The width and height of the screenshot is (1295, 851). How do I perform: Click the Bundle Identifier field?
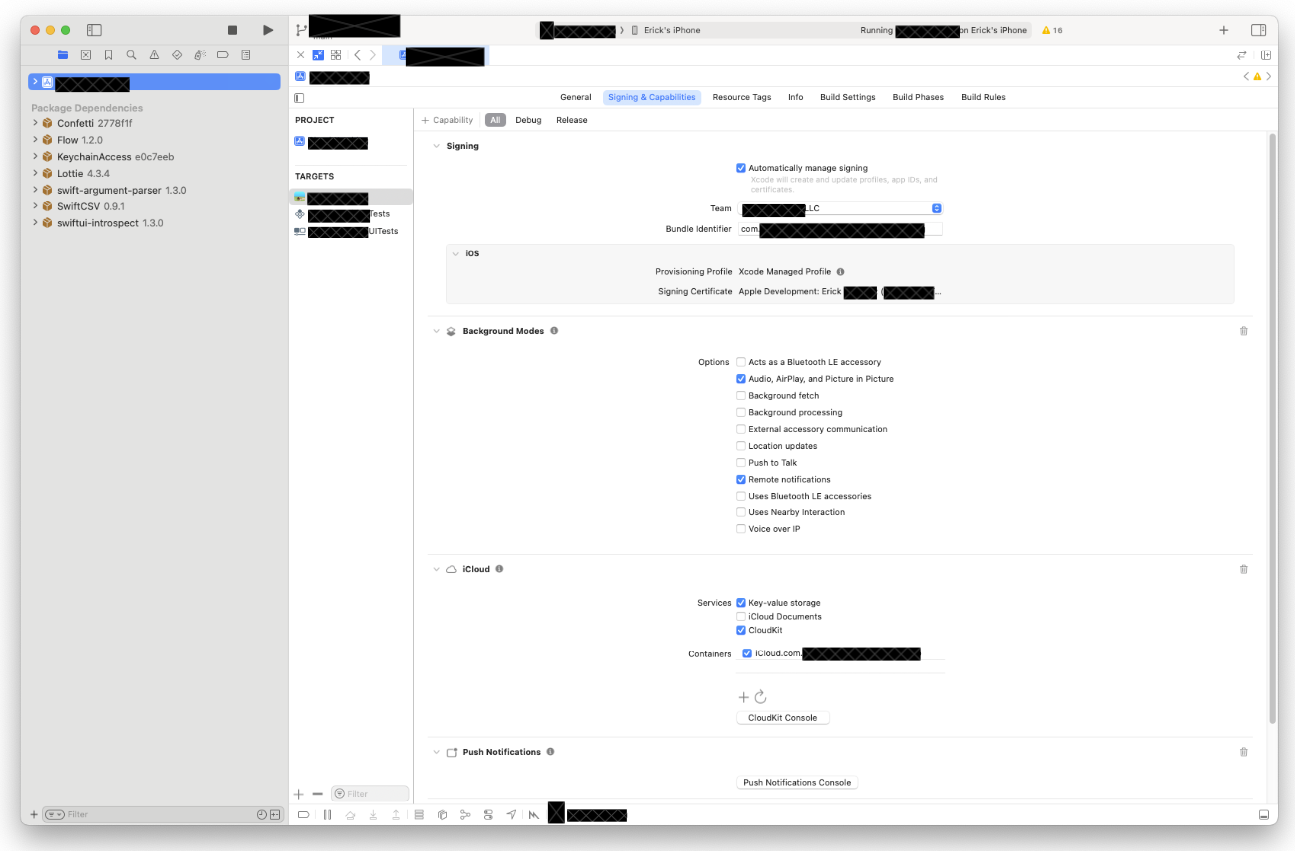pos(840,230)
